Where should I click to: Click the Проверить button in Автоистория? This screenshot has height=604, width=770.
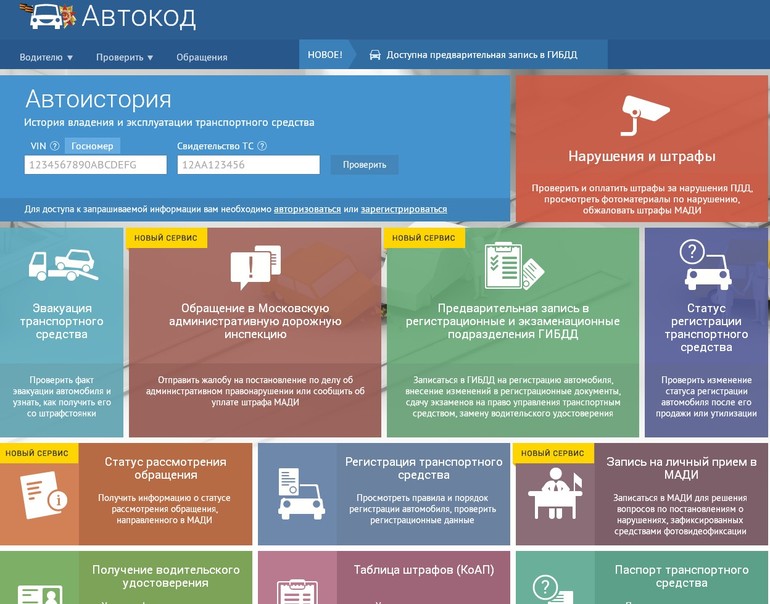[x=364, y=165]
